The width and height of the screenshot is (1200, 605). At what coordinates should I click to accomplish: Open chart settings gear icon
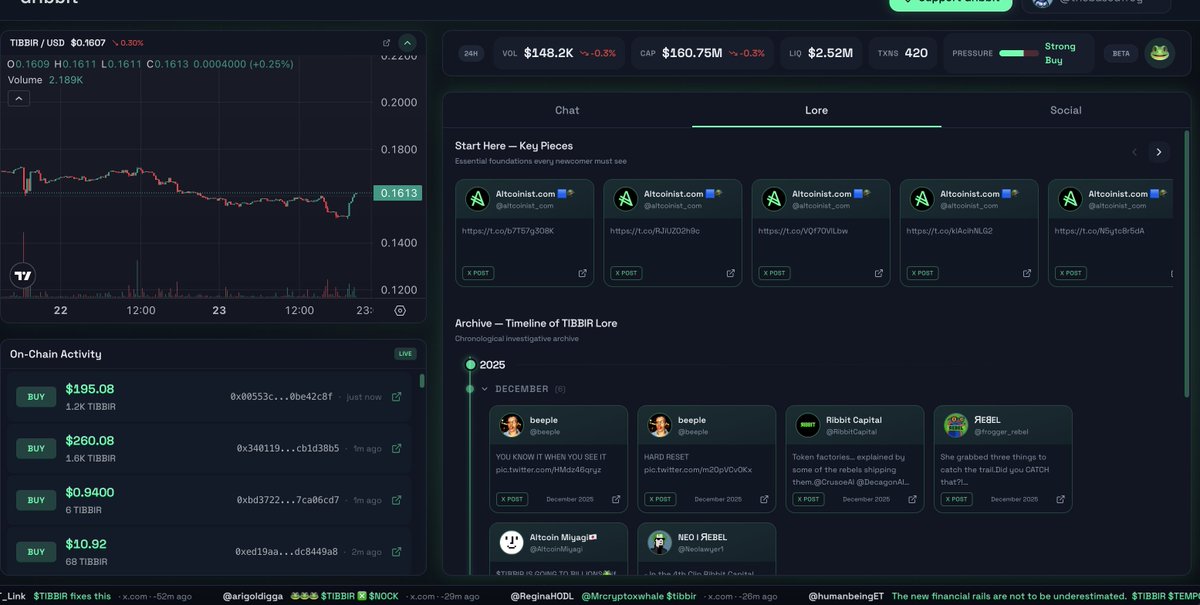pos(400,311)
